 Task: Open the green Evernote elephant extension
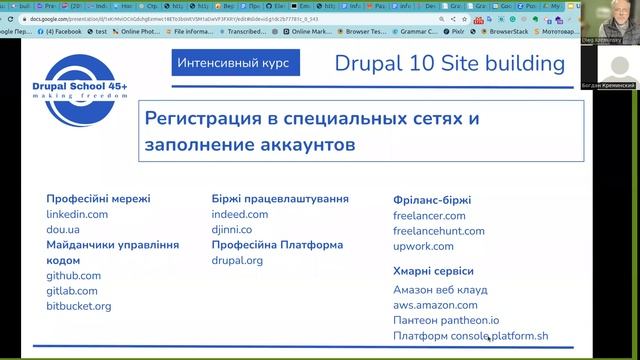535,19
